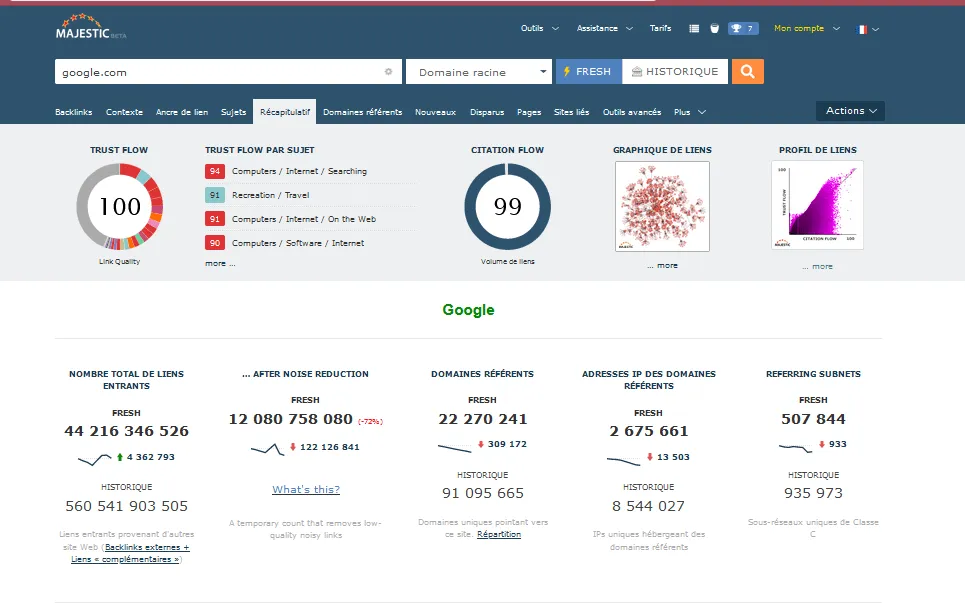The height and width of the screenshot is (611, 965).
Task: Click the 91 Recreation / Travel badge
Action: [x=215, y=195]
